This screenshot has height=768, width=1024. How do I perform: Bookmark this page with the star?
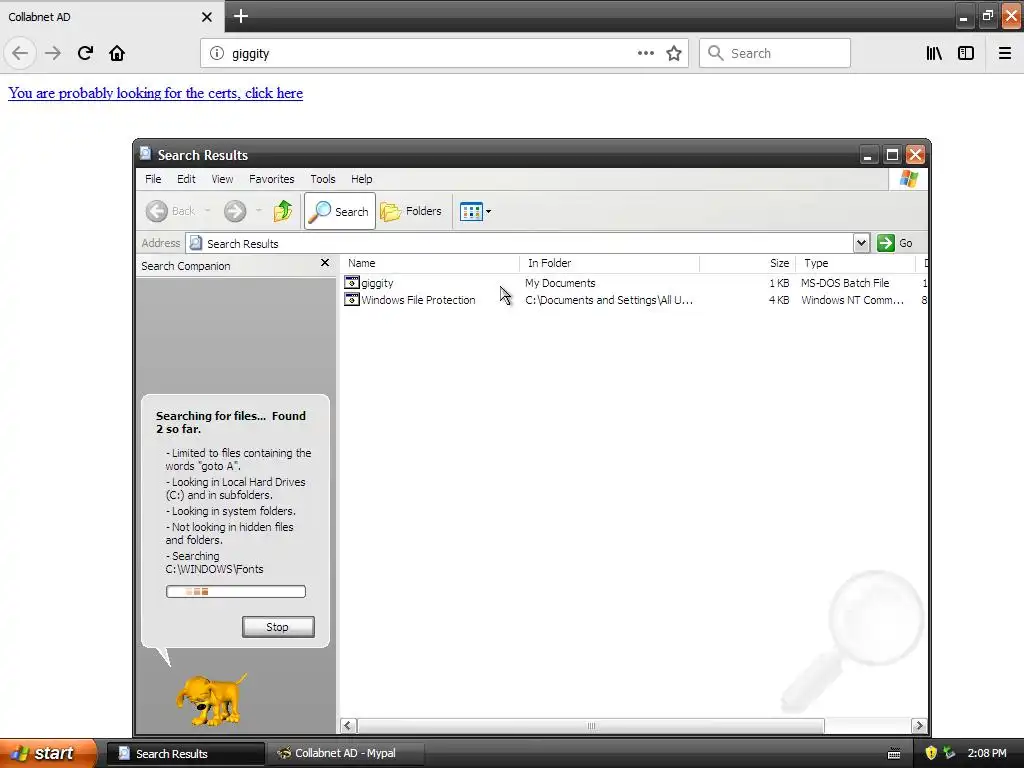click(674, 53)
